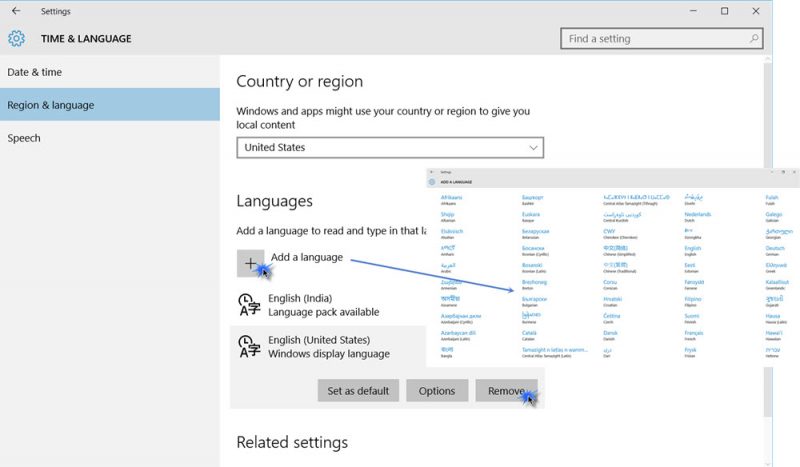Image resolution: width=800 pixels, height=467 pixels.
Task: Choose Bosnian (Cyrillic) in language list
Action: (x=535, y=250)
